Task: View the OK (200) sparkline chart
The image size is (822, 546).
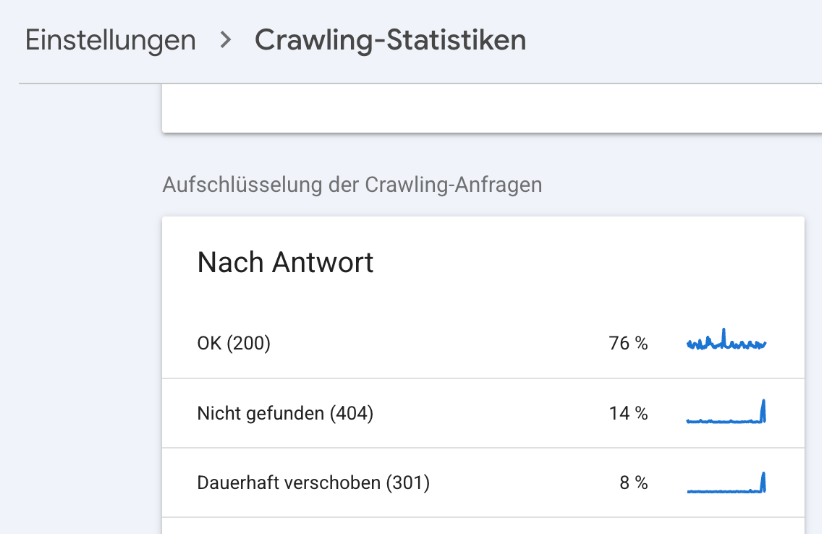Action: pyautogui.click(x=727, y=340)
